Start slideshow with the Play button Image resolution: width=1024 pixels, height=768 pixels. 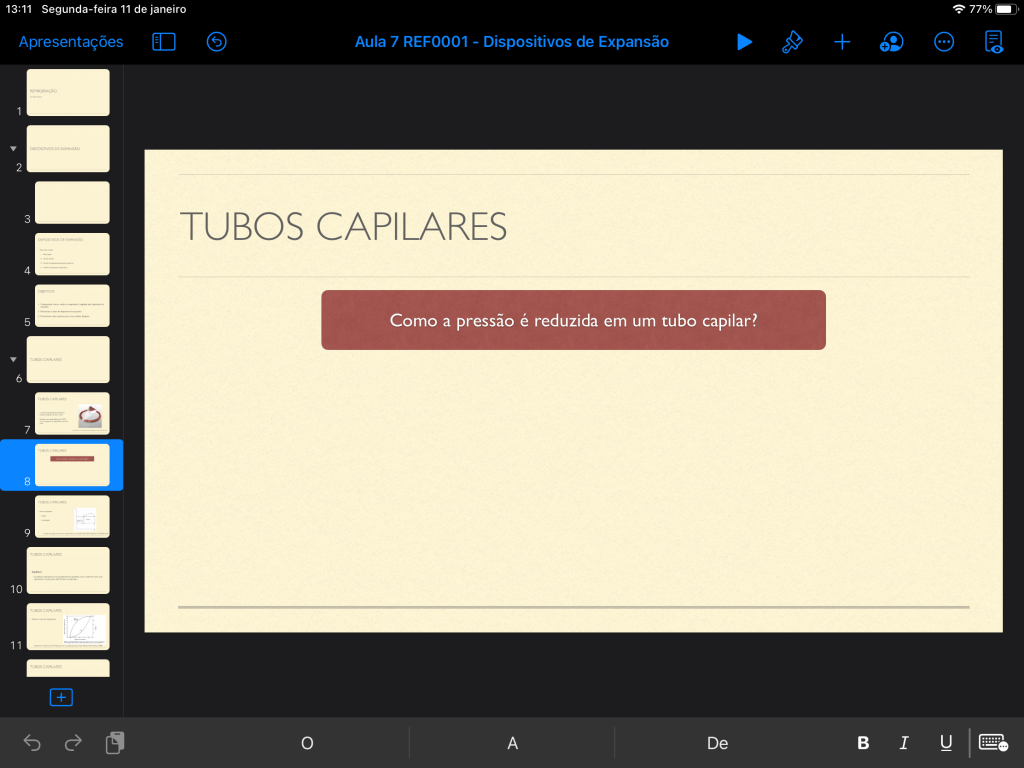point(744,42)
